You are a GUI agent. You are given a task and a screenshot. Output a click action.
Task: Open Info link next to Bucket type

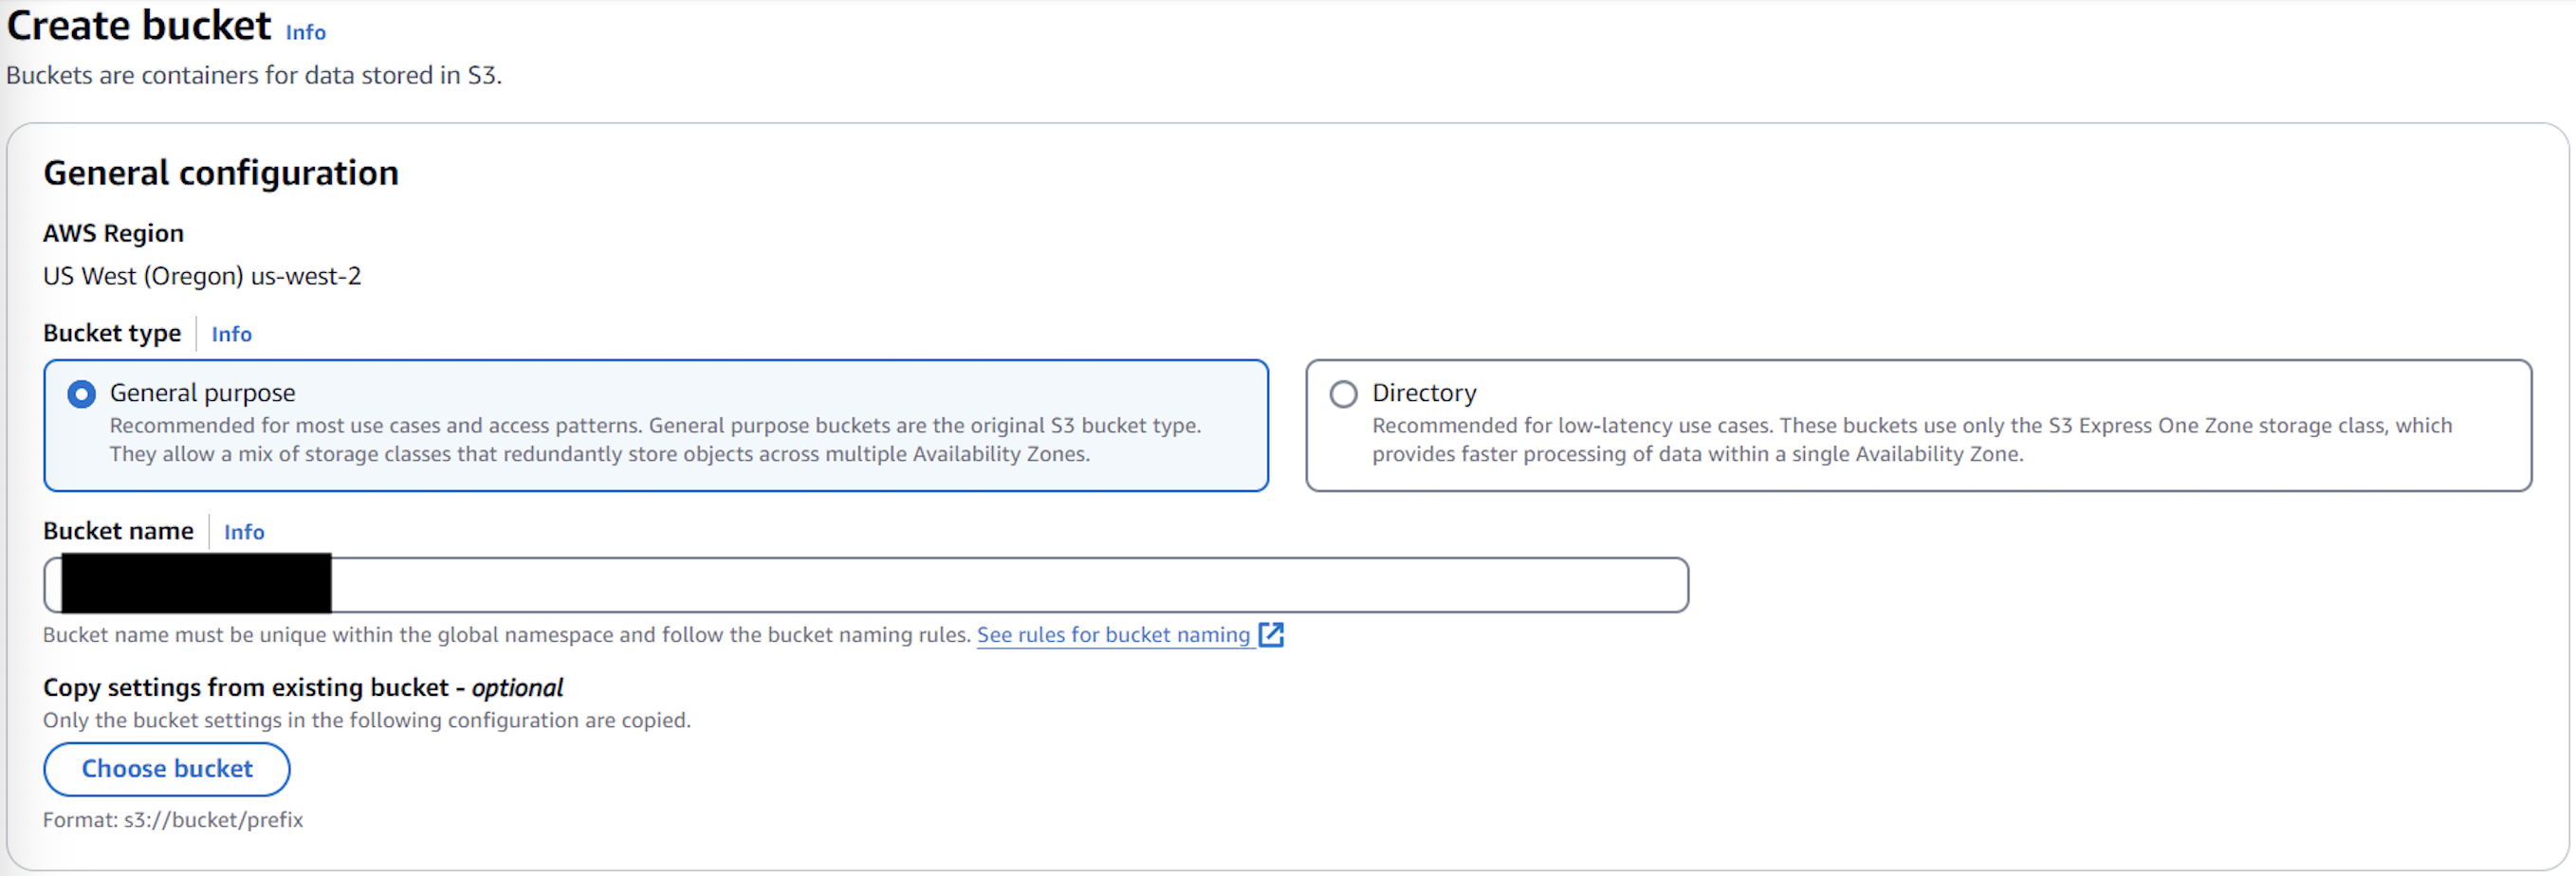tap(231, 334)
